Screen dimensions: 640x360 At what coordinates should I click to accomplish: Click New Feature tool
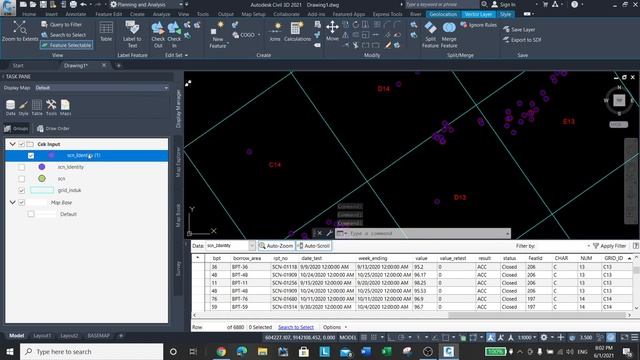tap(218, 35)
